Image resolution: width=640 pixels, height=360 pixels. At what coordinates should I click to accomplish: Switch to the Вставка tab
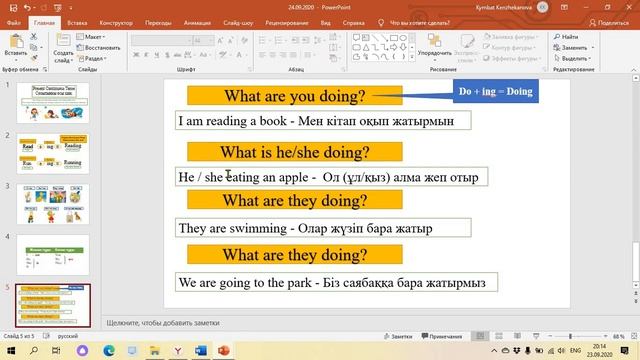click(77, 23)
